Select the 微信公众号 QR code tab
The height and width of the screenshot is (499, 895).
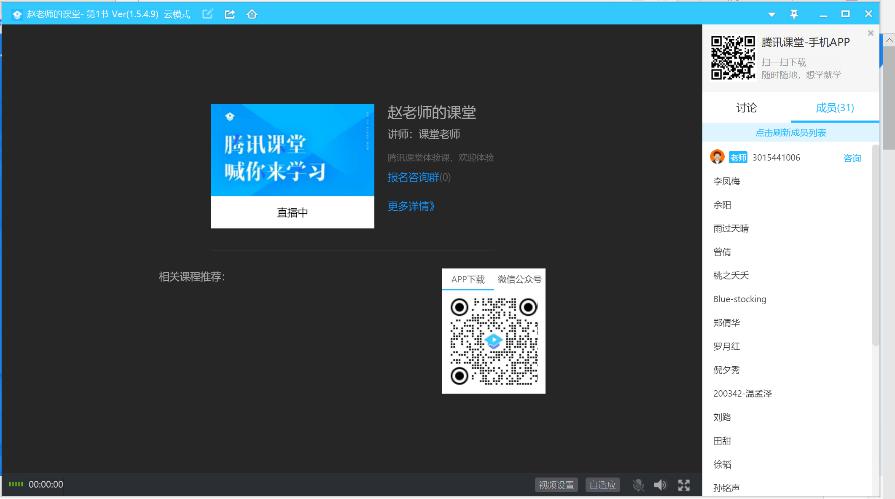(x=519, y=279)
